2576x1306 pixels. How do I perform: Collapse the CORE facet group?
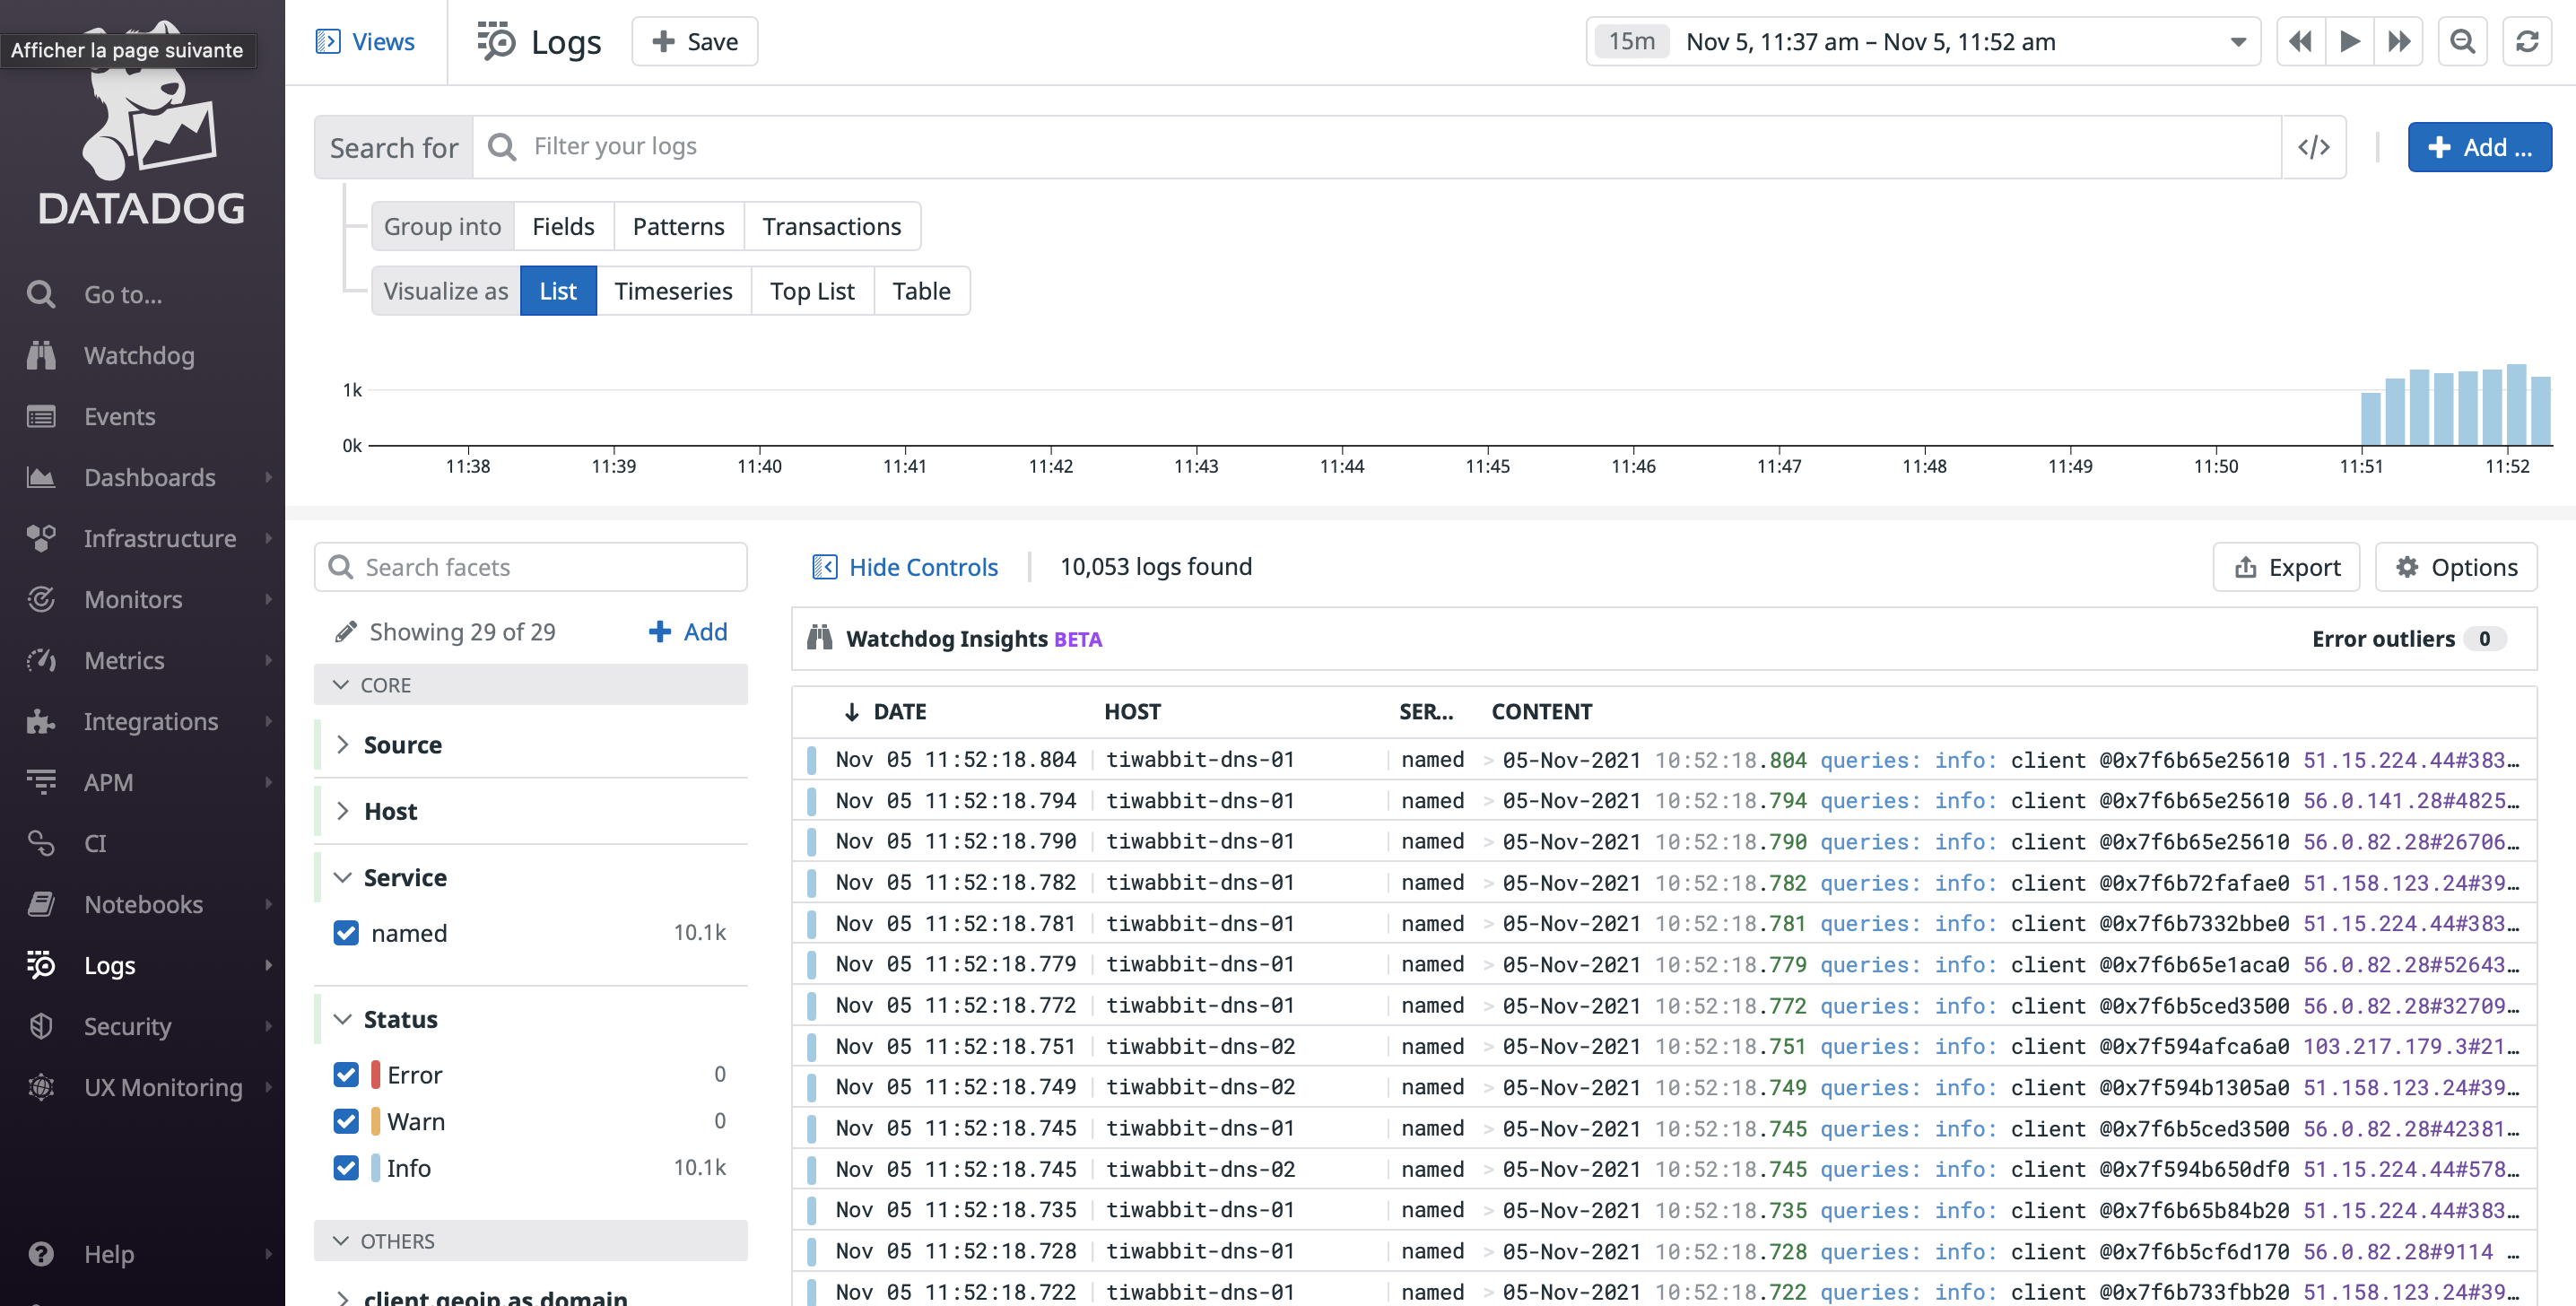pyautogui.click(x=341, y=685)
